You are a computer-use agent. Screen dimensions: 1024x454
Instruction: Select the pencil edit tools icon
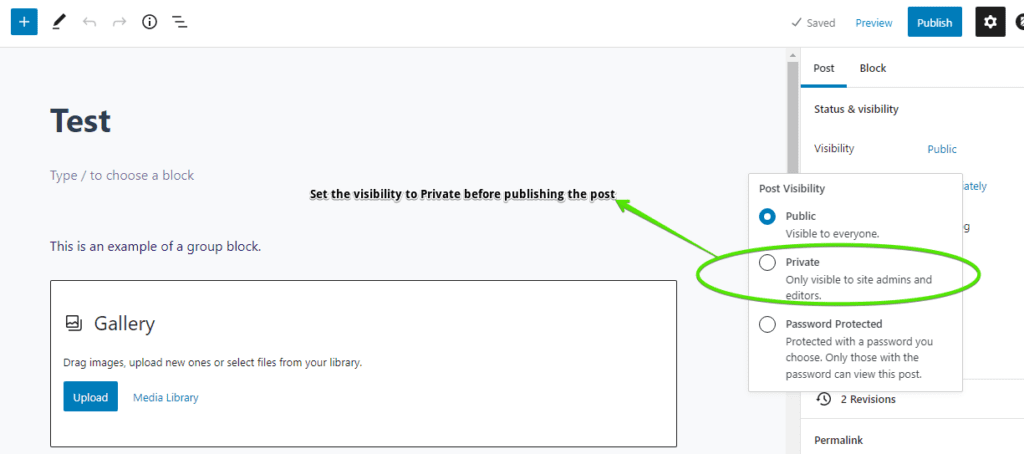pos(59,22)
